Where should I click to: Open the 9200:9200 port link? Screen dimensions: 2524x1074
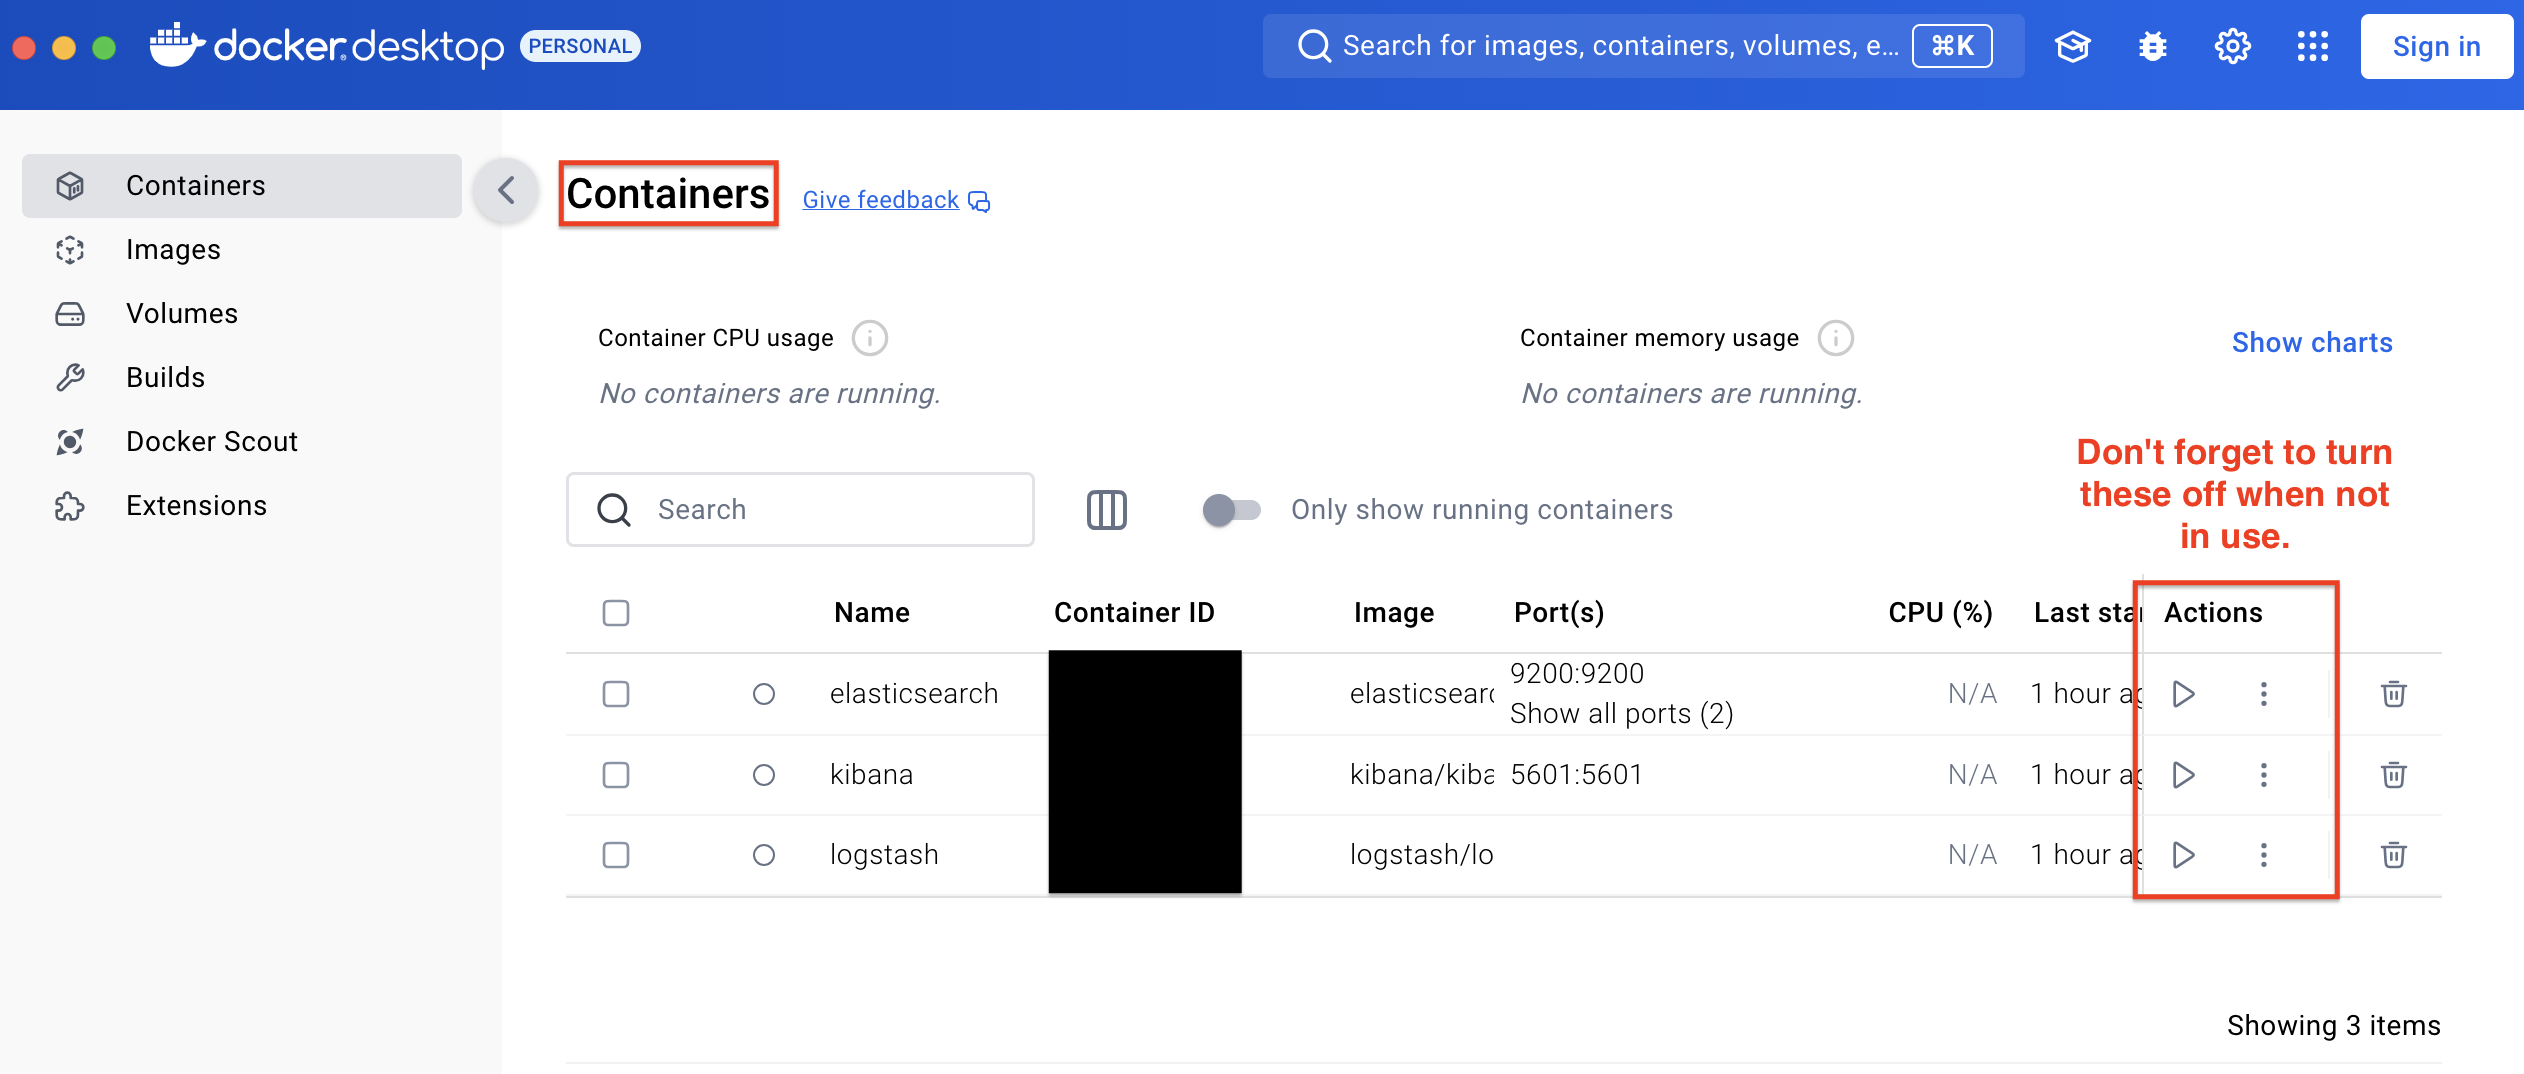1576,674
